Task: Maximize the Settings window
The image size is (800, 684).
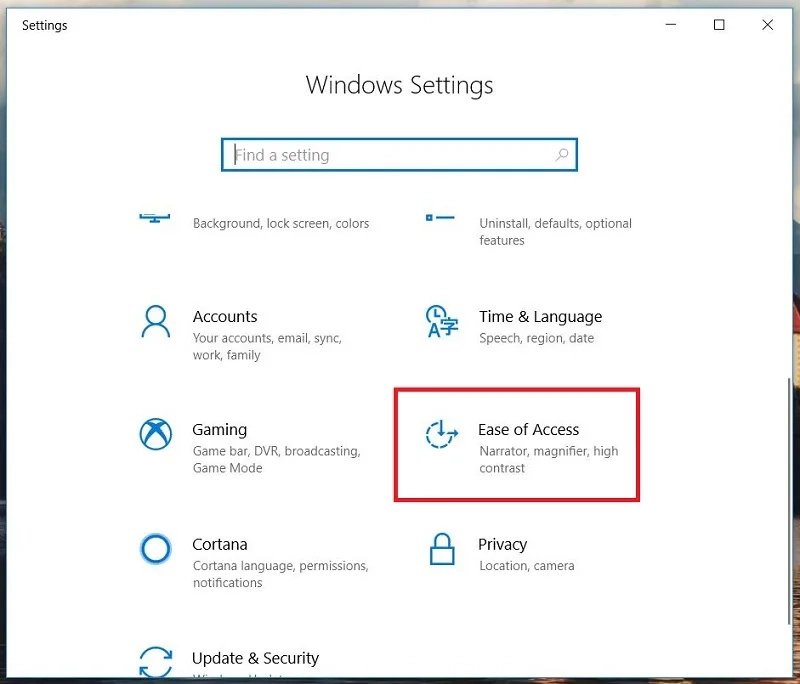Action: click(x=719, y=24)
